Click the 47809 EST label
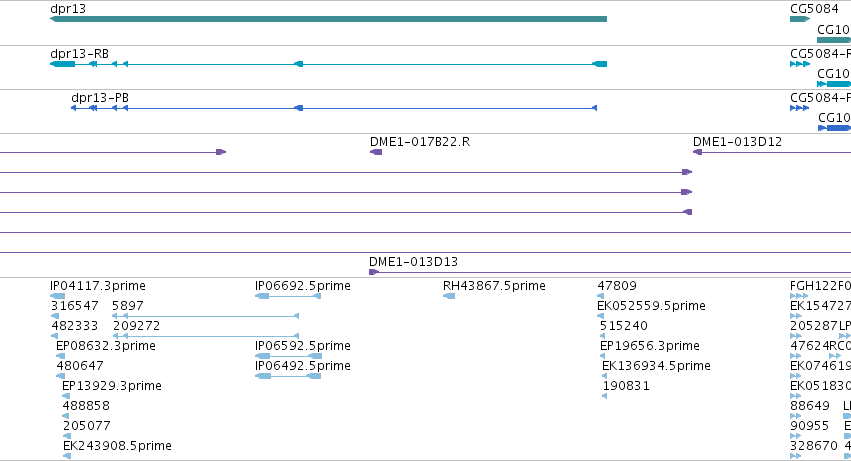Viewport: 851px width, 461px height. point(617,286)
